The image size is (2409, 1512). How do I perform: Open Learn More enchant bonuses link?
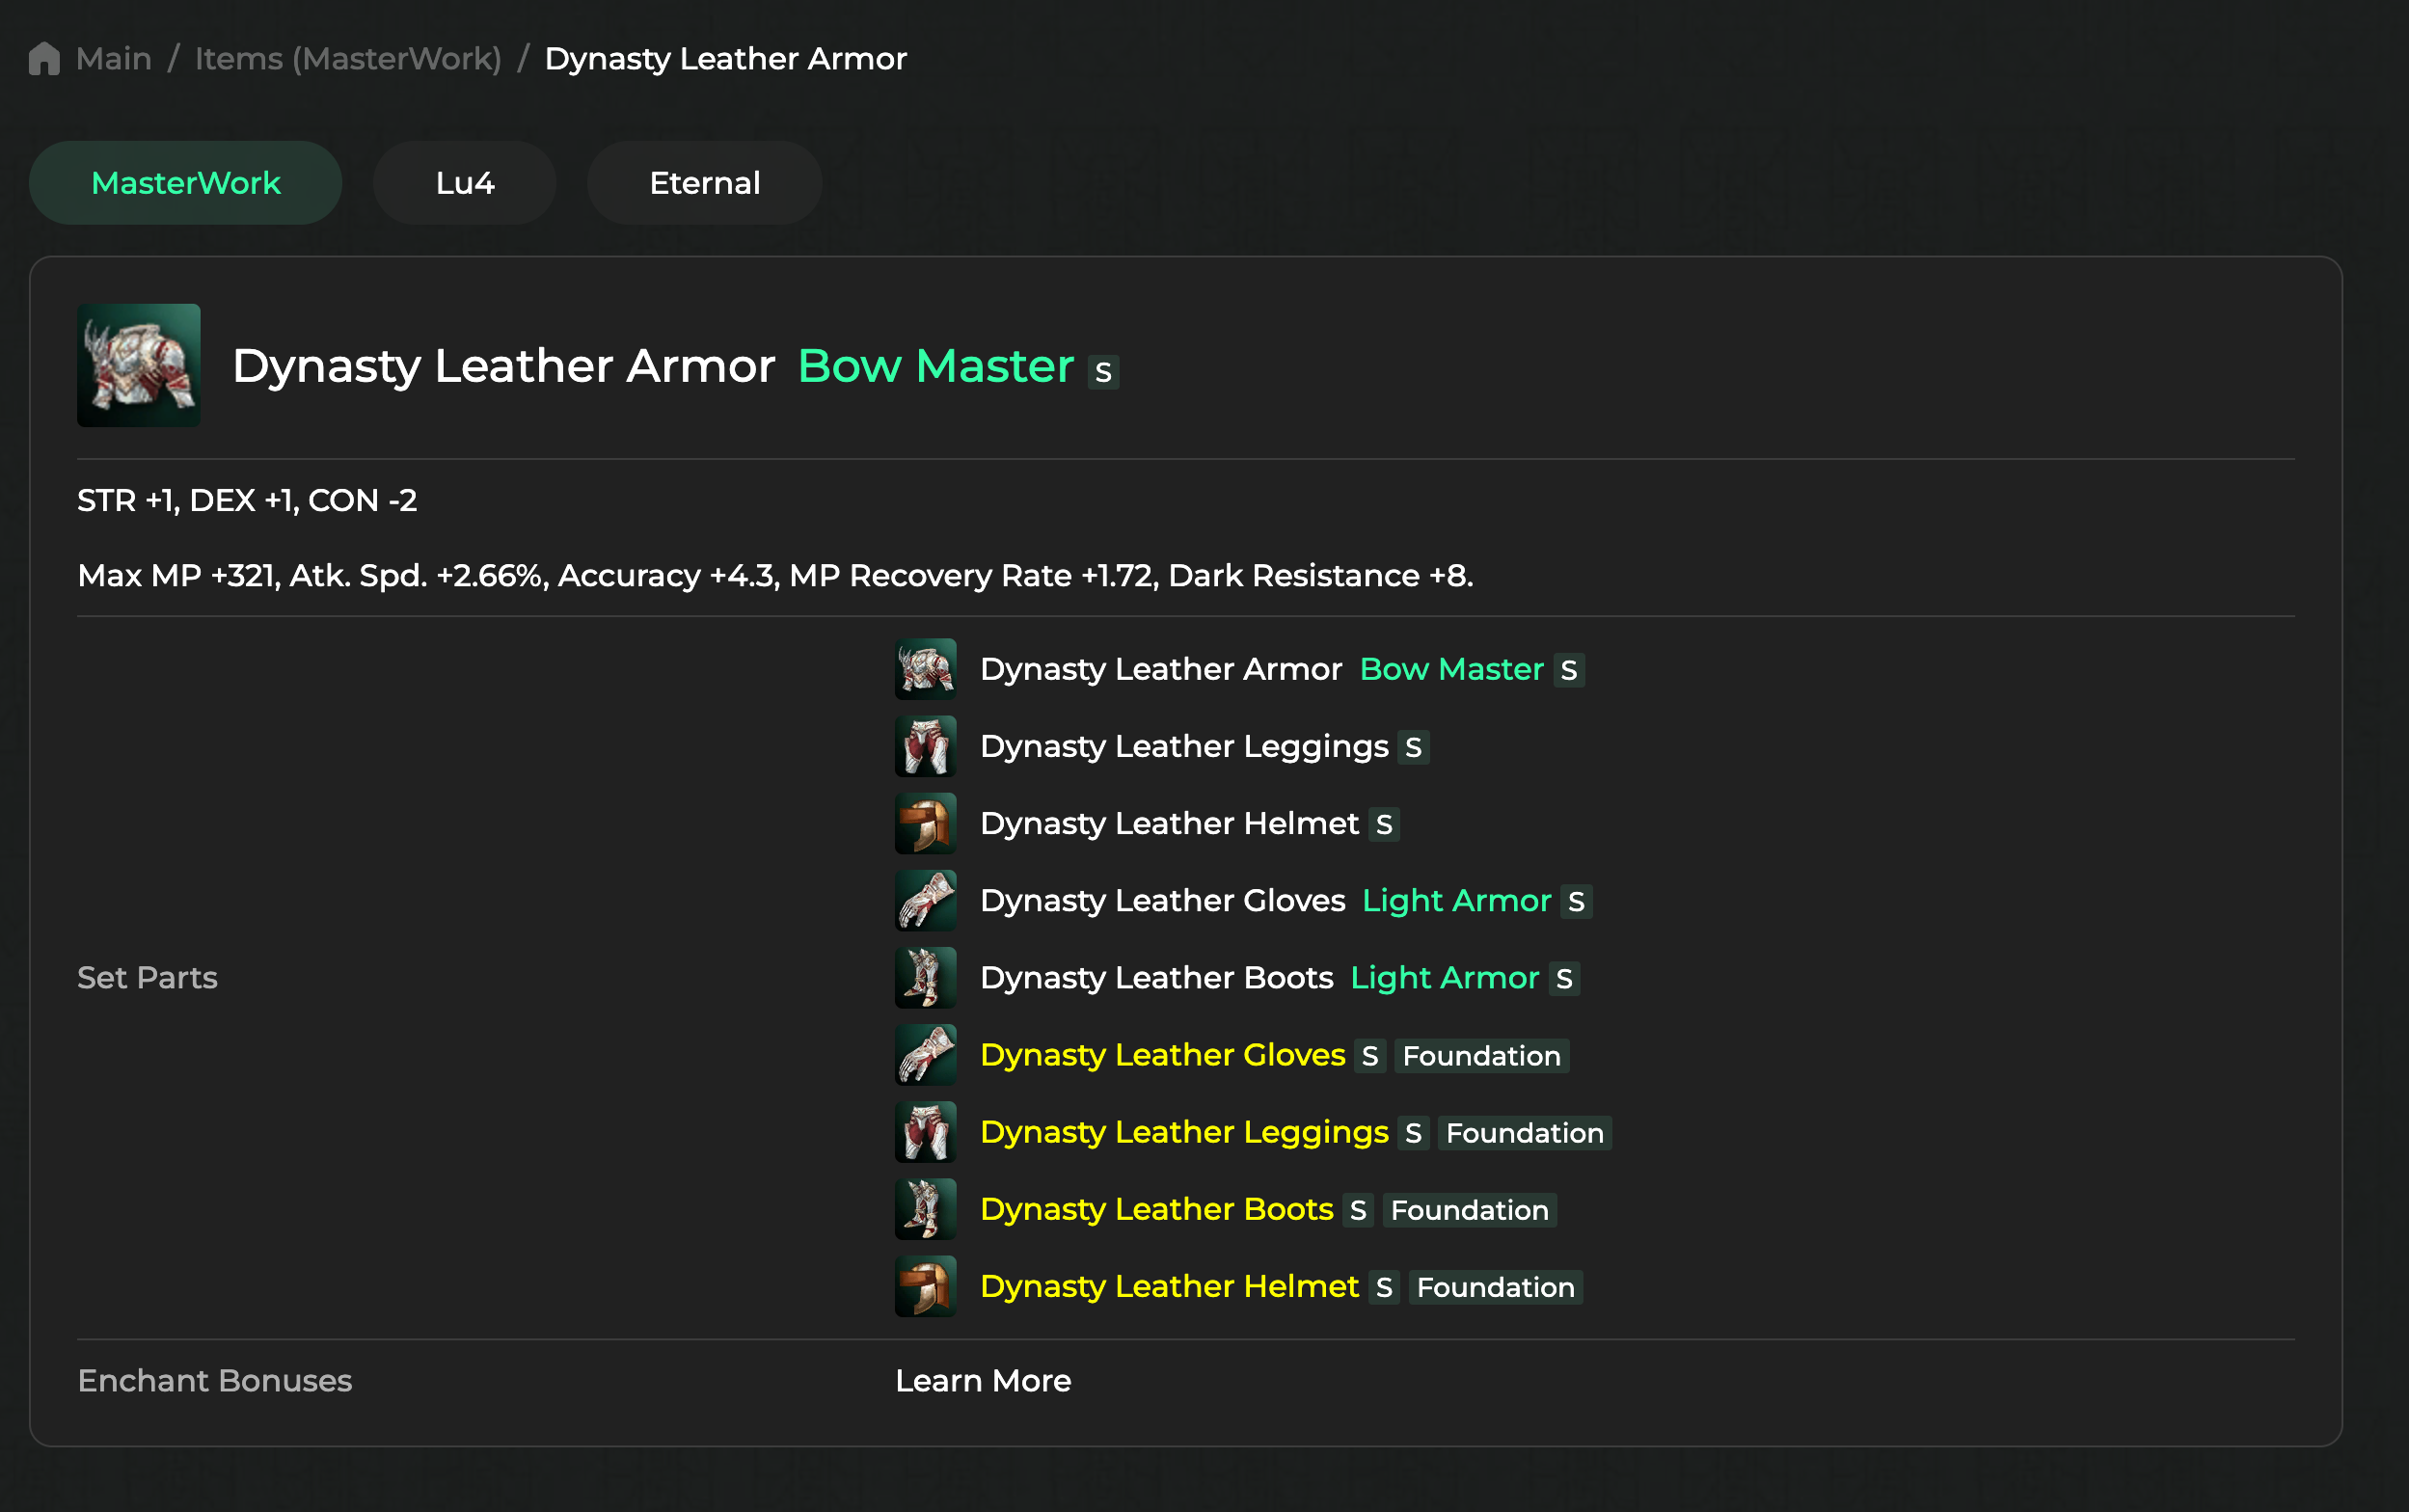pyautogui.click(x=982, y=1380)
